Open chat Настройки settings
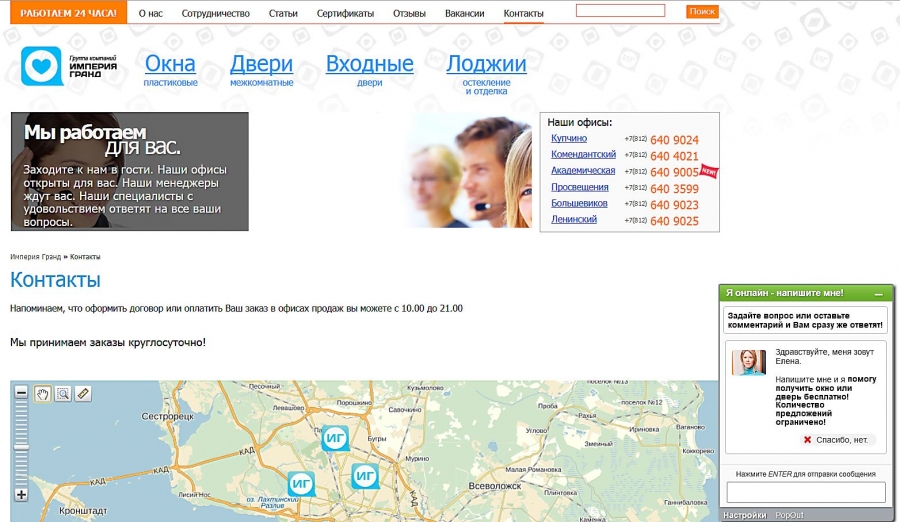 745,515
